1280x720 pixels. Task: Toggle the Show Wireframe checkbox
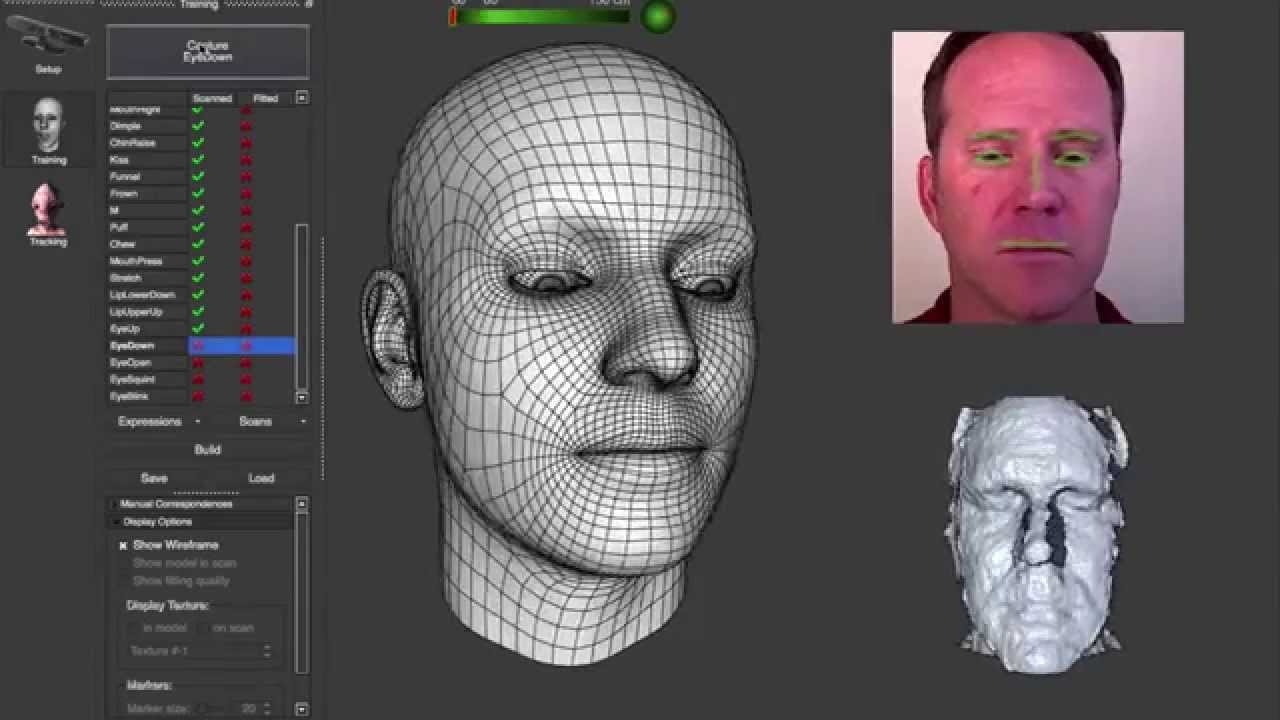pos(123,545)
